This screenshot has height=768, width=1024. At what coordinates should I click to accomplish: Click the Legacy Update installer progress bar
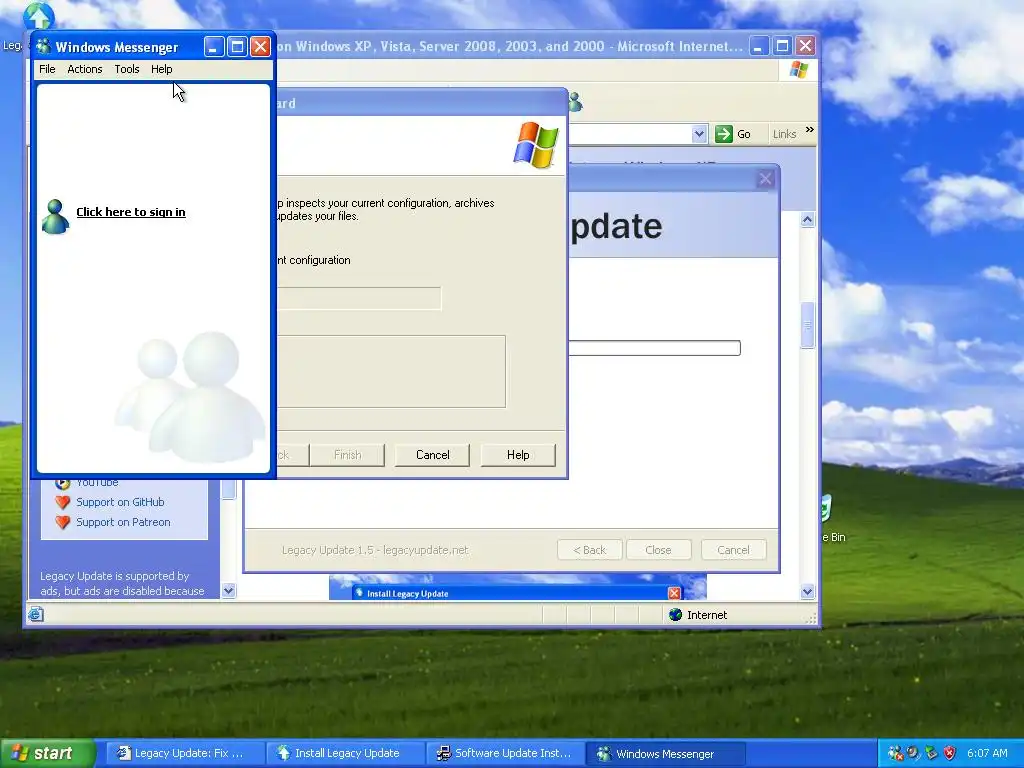coord(654,348)
